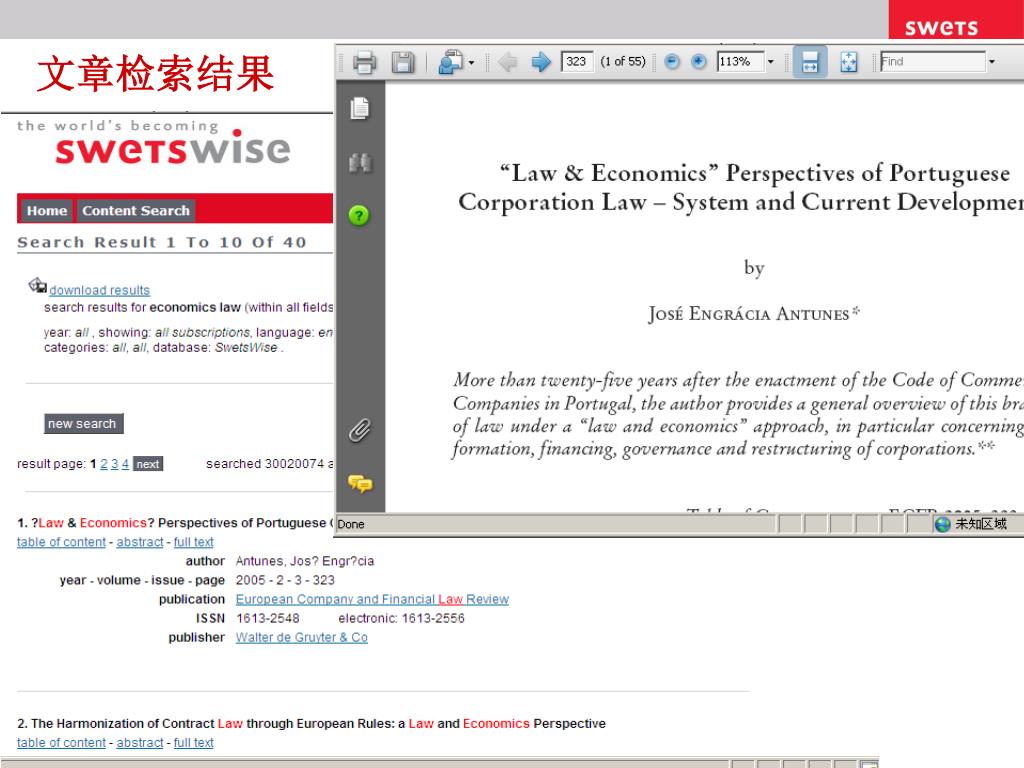
Task: Click the Find text field
Action: (x=932, y=61)
